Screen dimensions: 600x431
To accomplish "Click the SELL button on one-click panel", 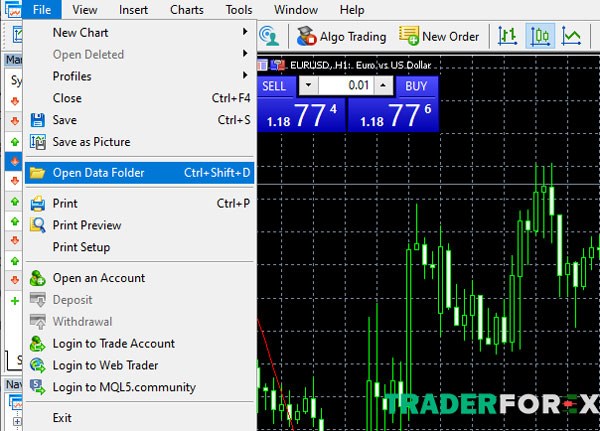I will 276,86.
